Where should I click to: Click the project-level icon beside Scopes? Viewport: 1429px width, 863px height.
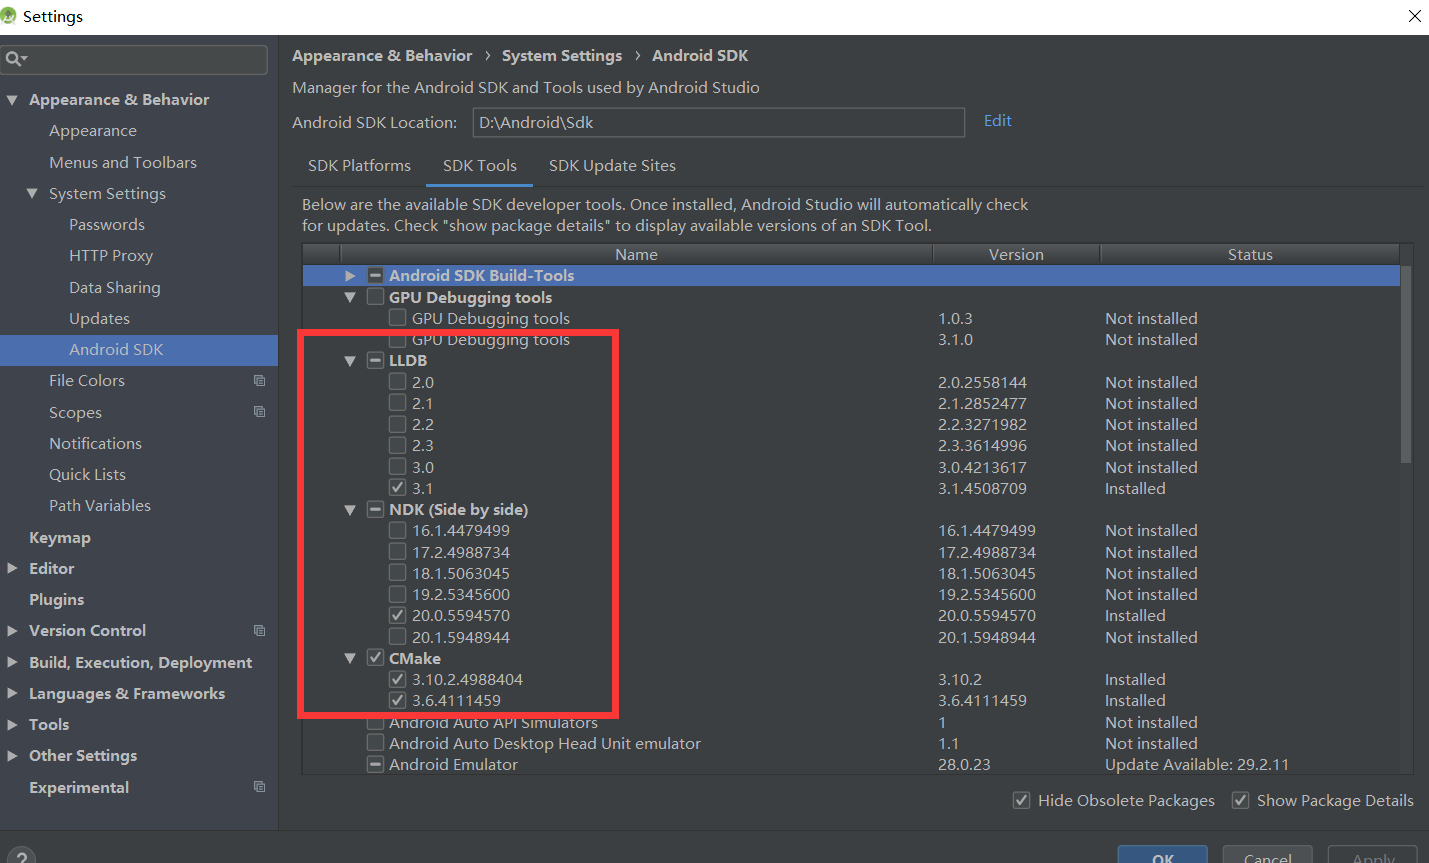tap(259, 412)
